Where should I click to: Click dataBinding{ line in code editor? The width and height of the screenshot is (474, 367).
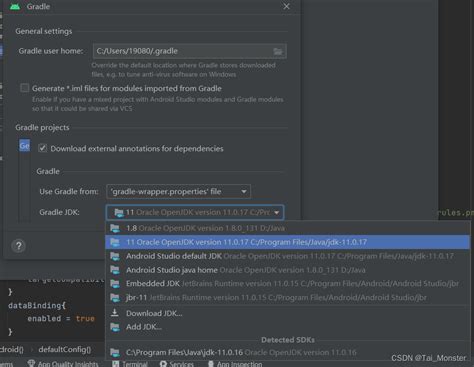pos(37,305)
